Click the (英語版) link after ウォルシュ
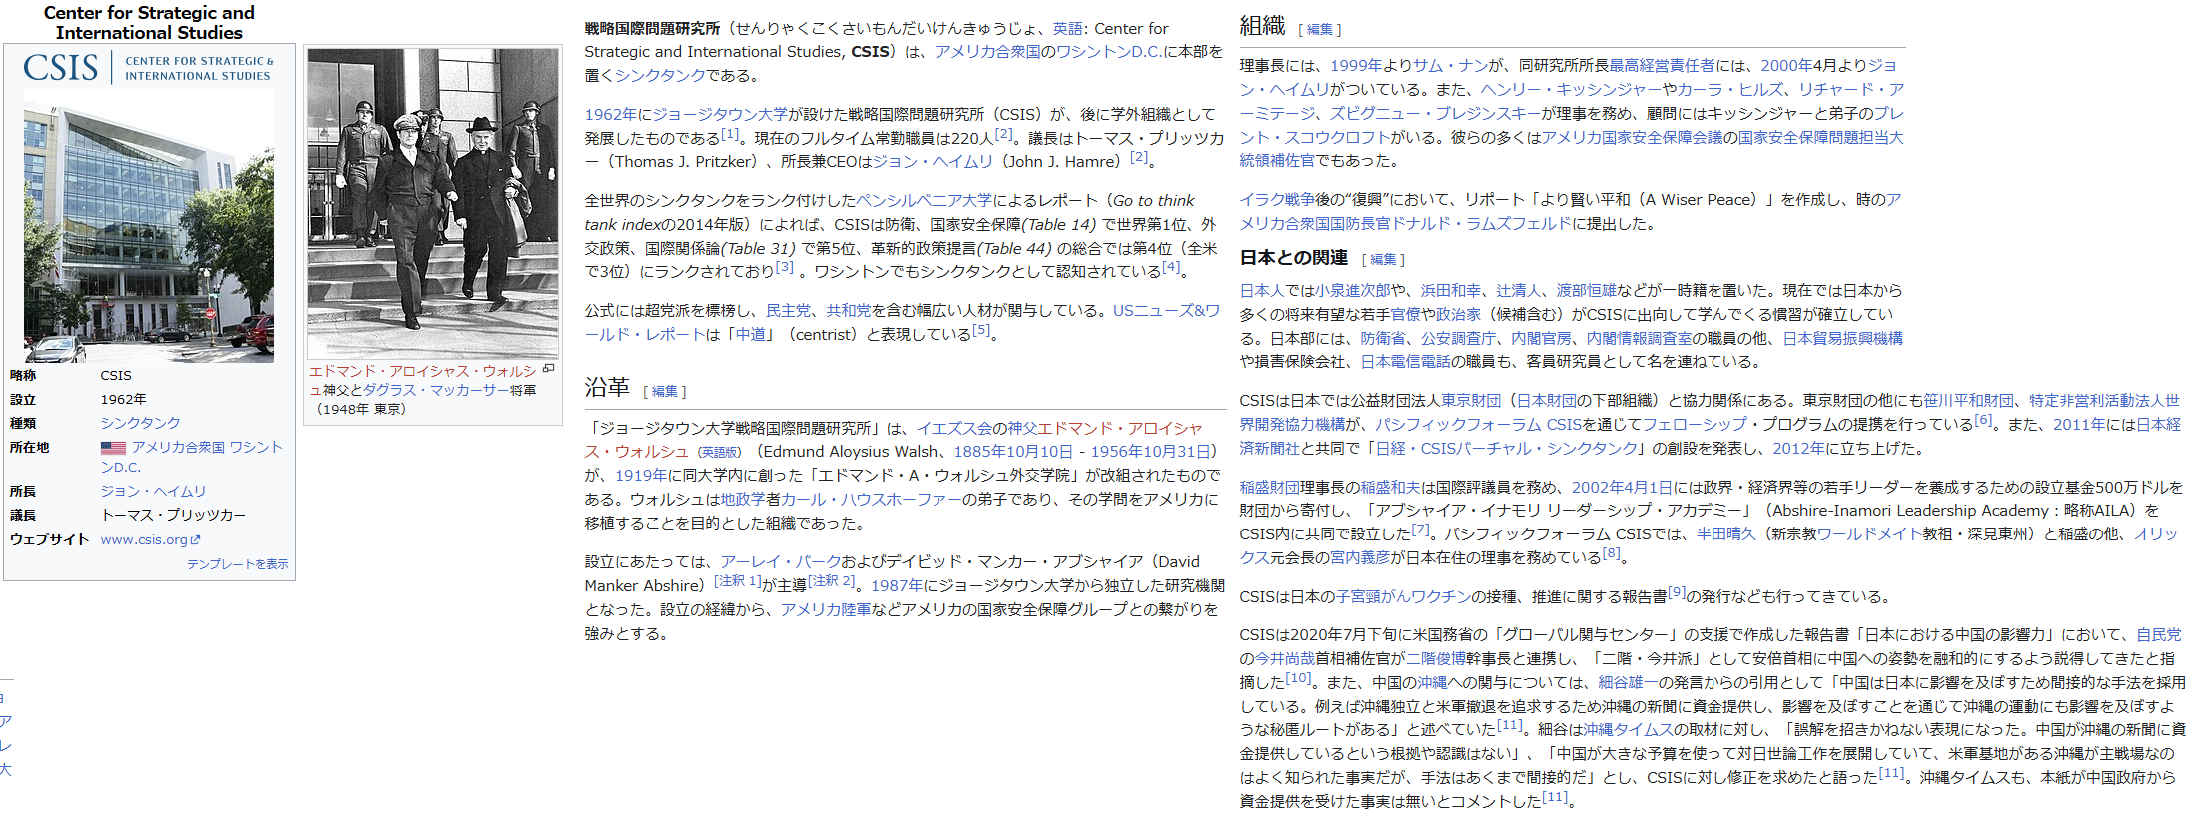Image resolution: width=2194 pixels, height=818 pixels. point(719,453)
